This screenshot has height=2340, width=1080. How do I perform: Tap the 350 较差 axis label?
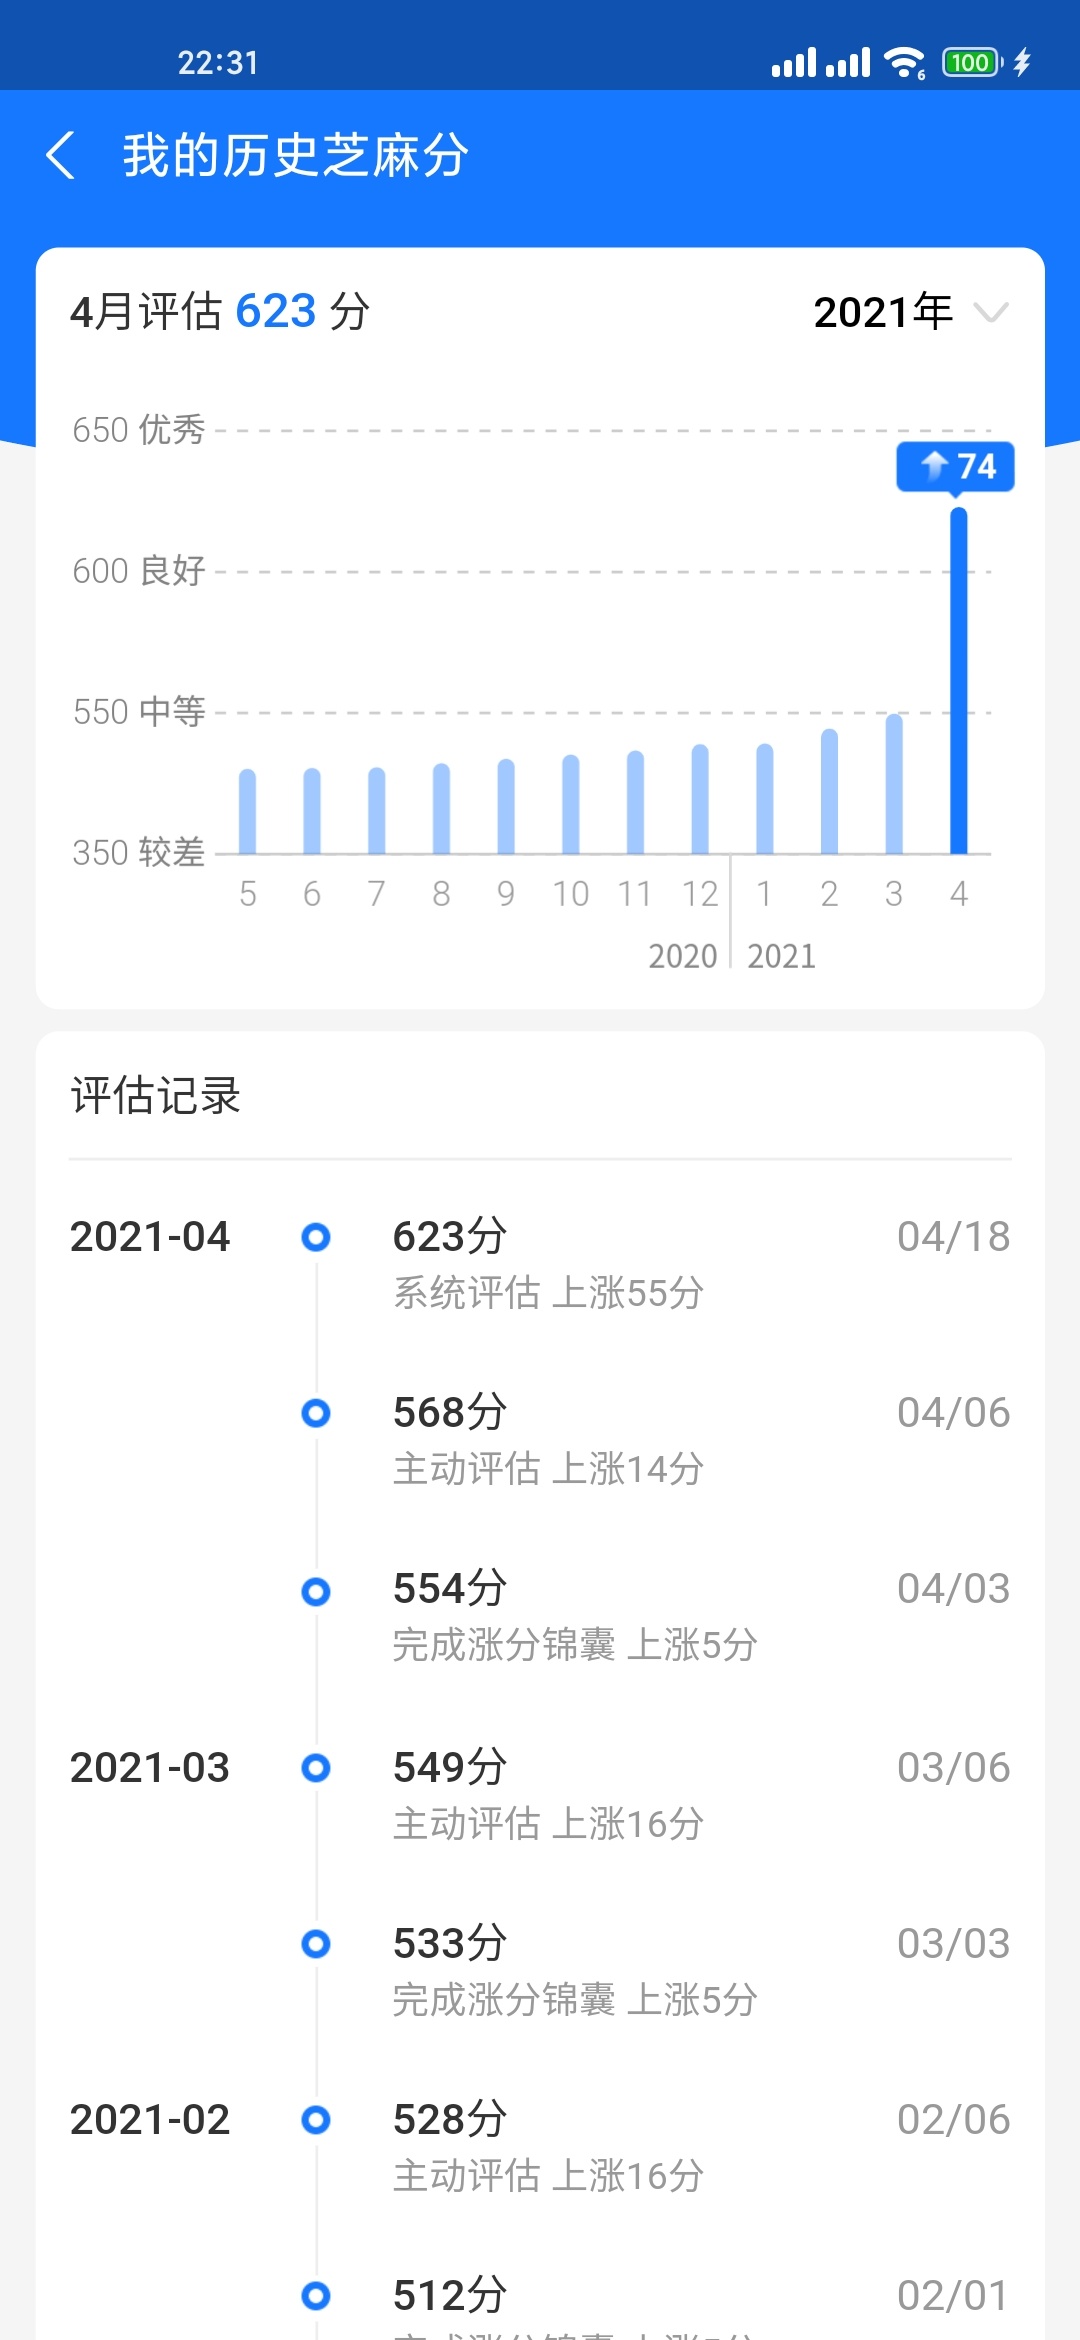coord(139,853)
